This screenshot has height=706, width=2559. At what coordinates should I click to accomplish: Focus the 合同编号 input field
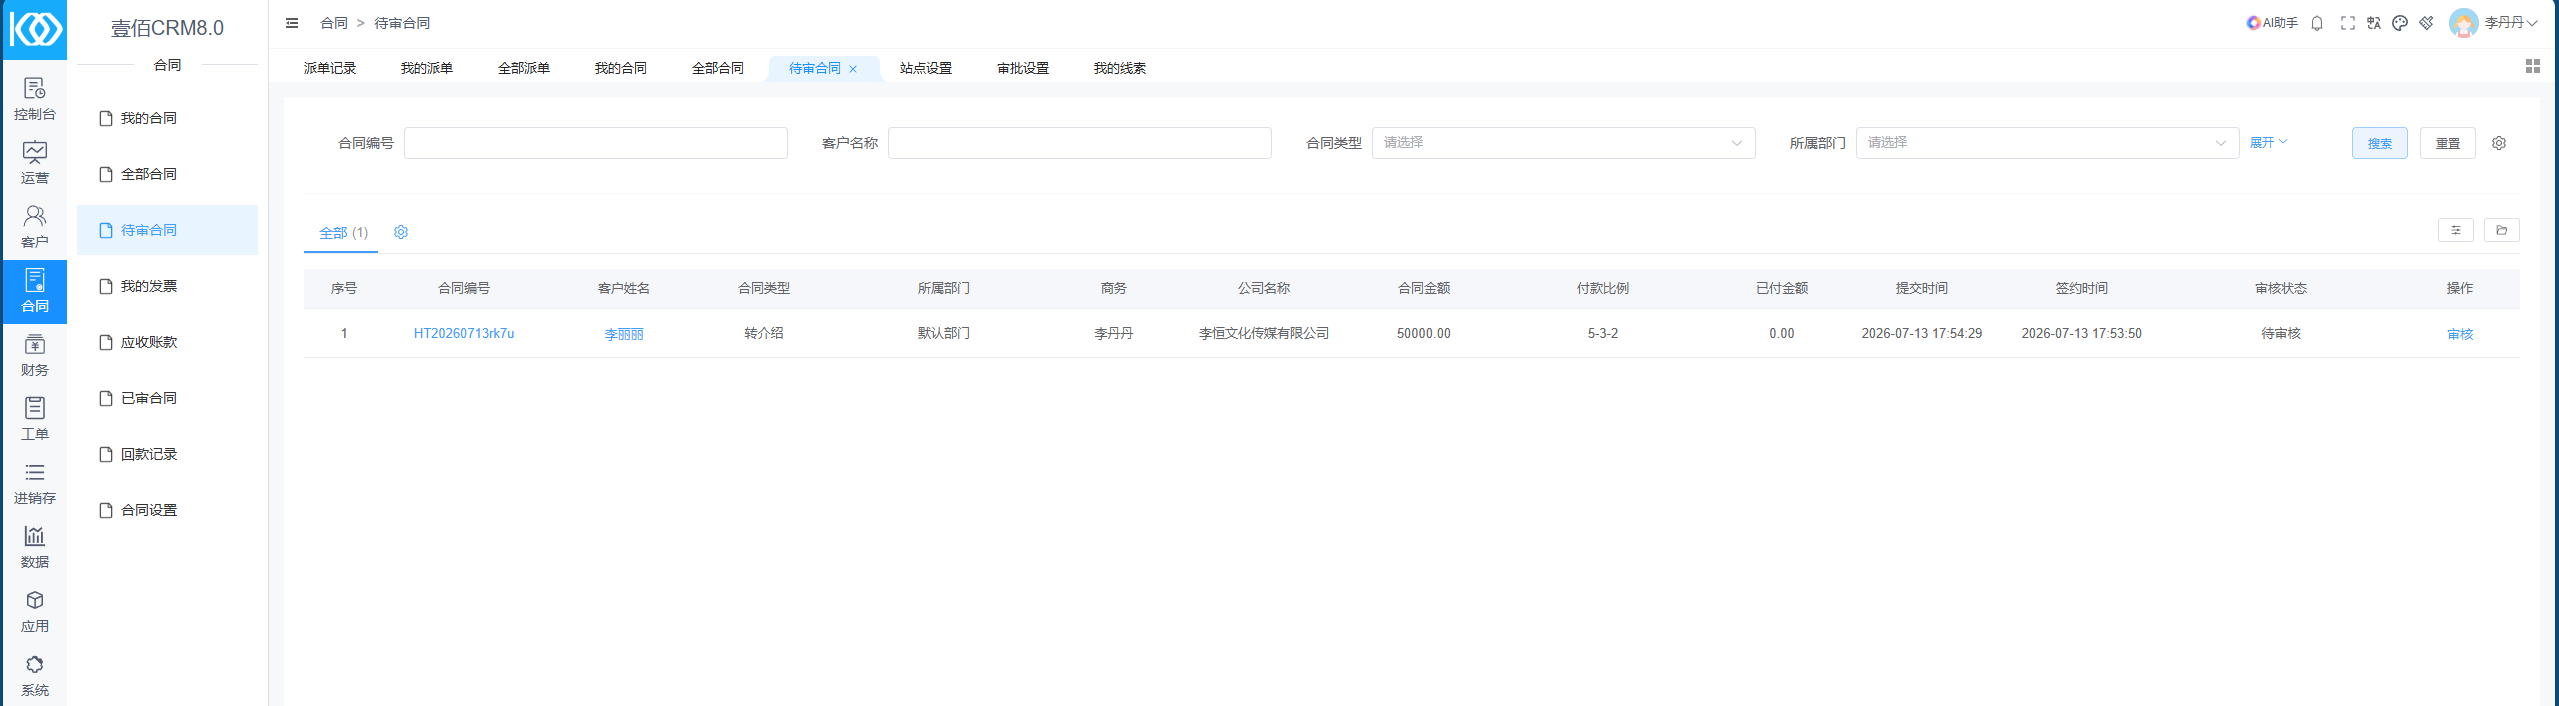point(596,143)
